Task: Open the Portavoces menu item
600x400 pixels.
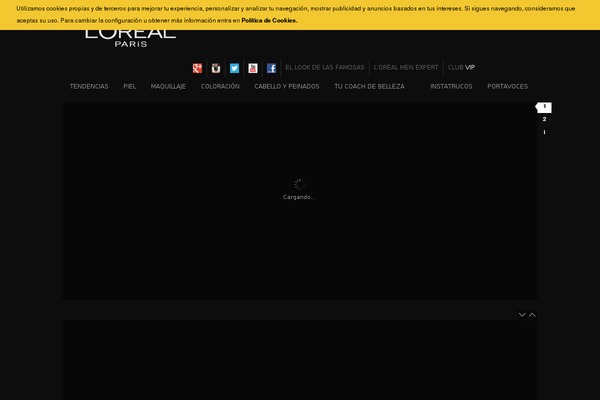Action: [507, 87]
